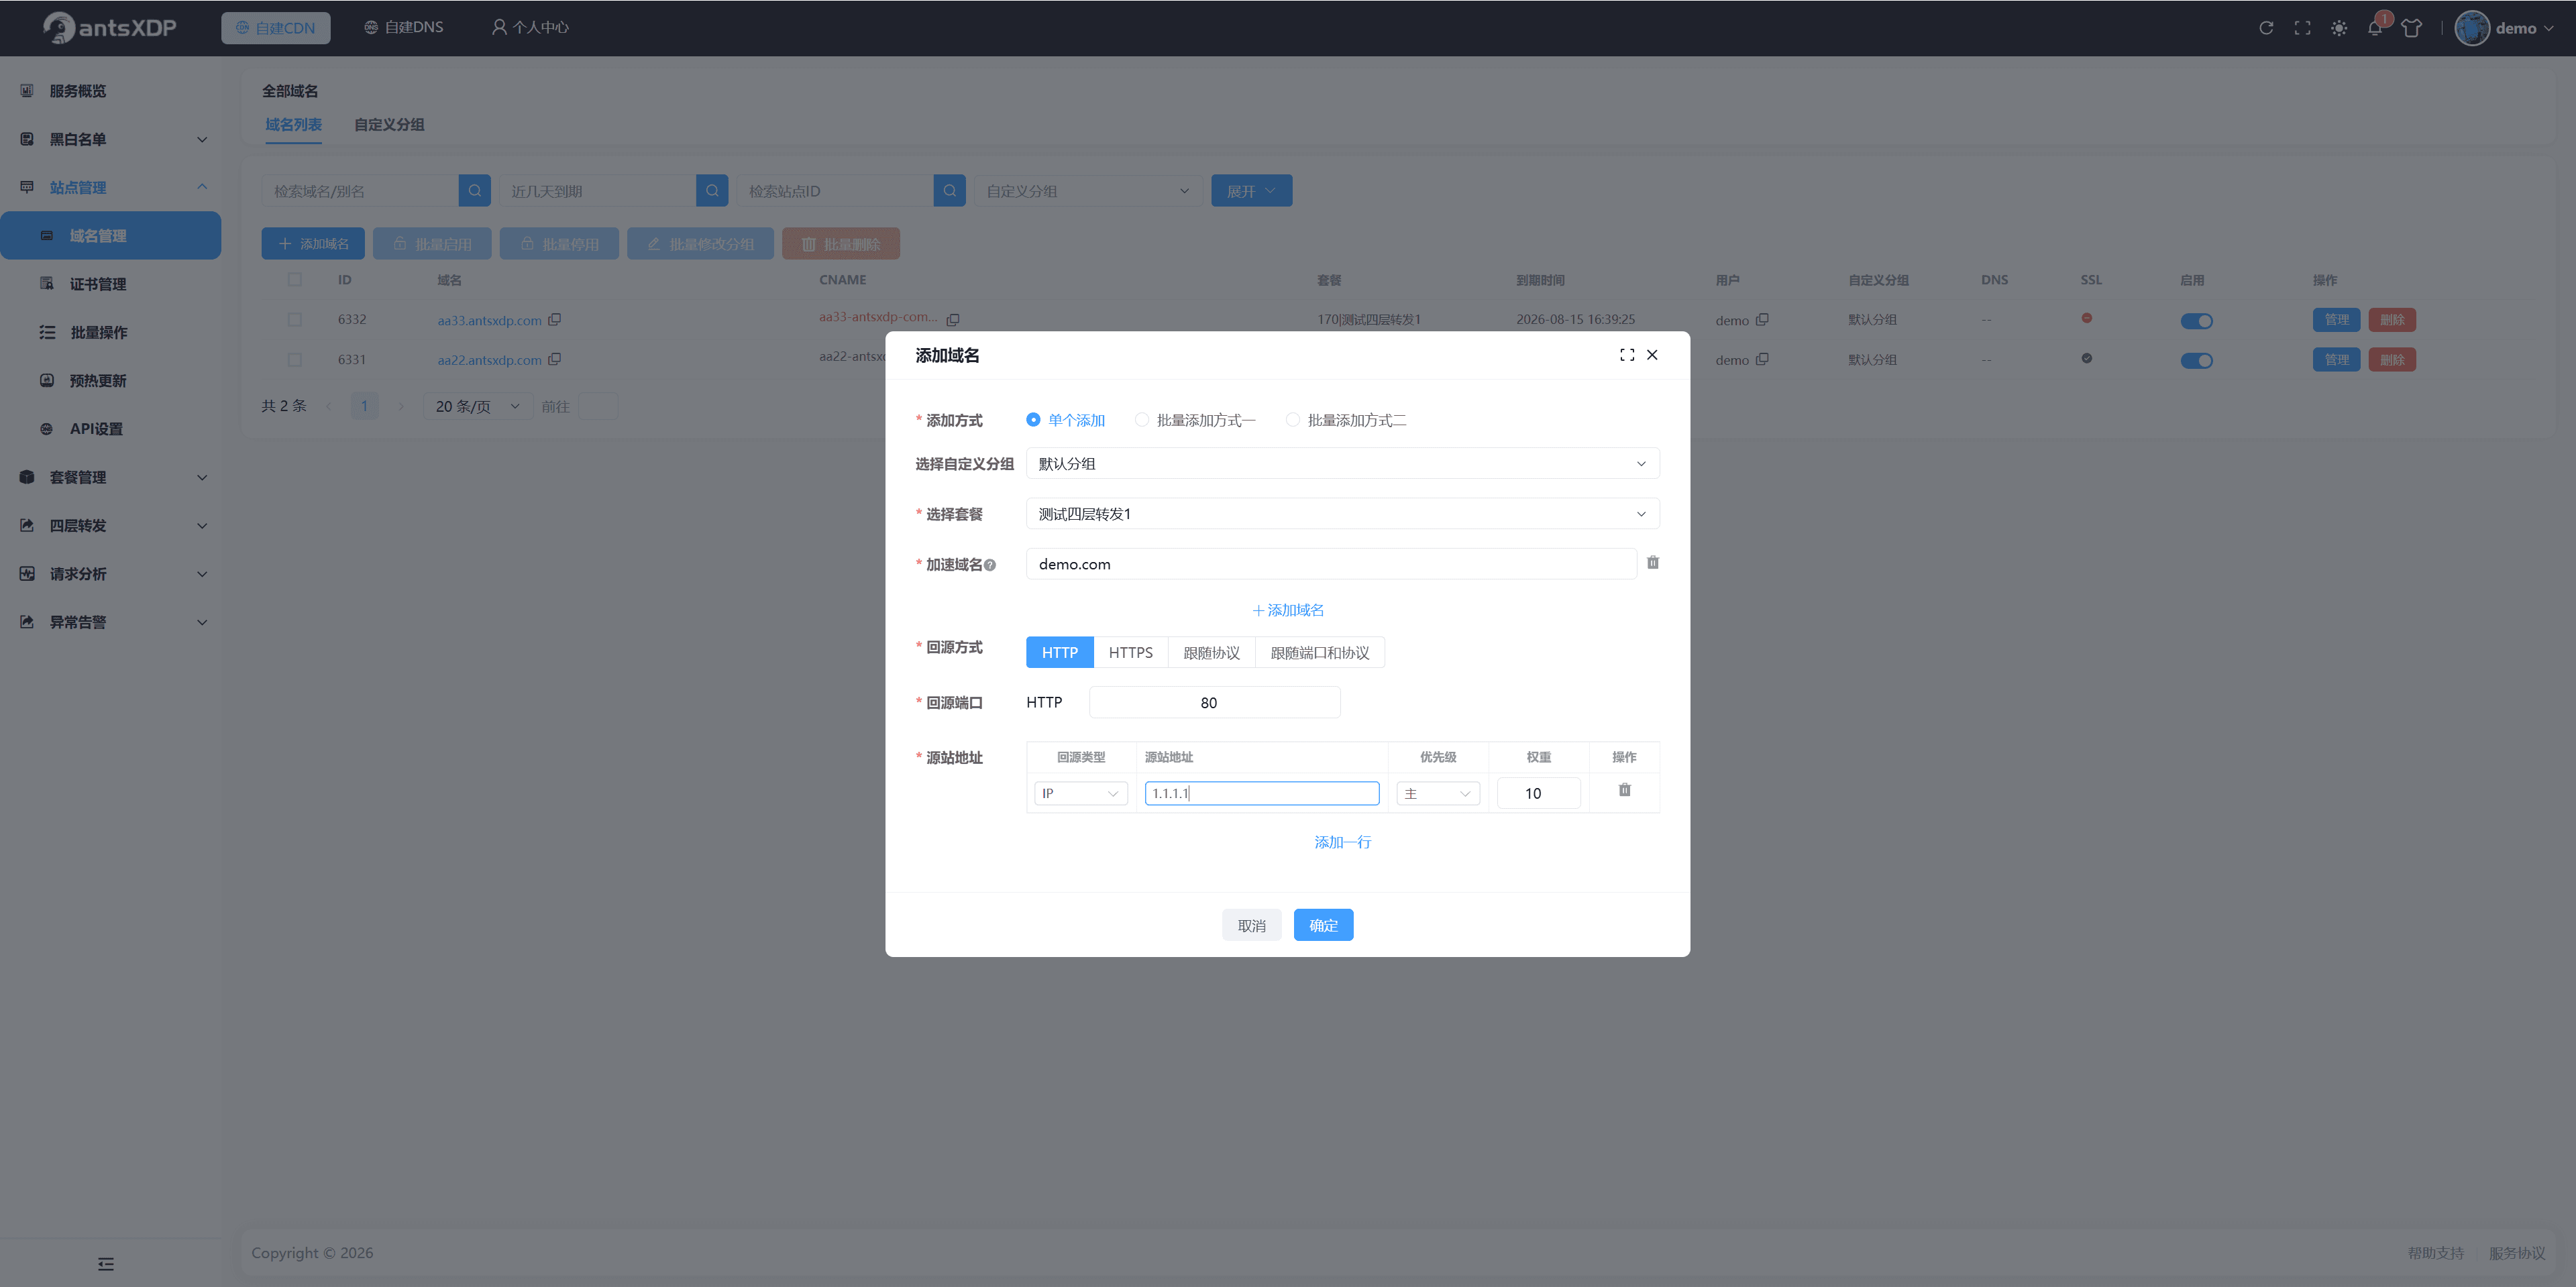
Task: Open the 自建DNS top menu
Action: tap(404, 28)
